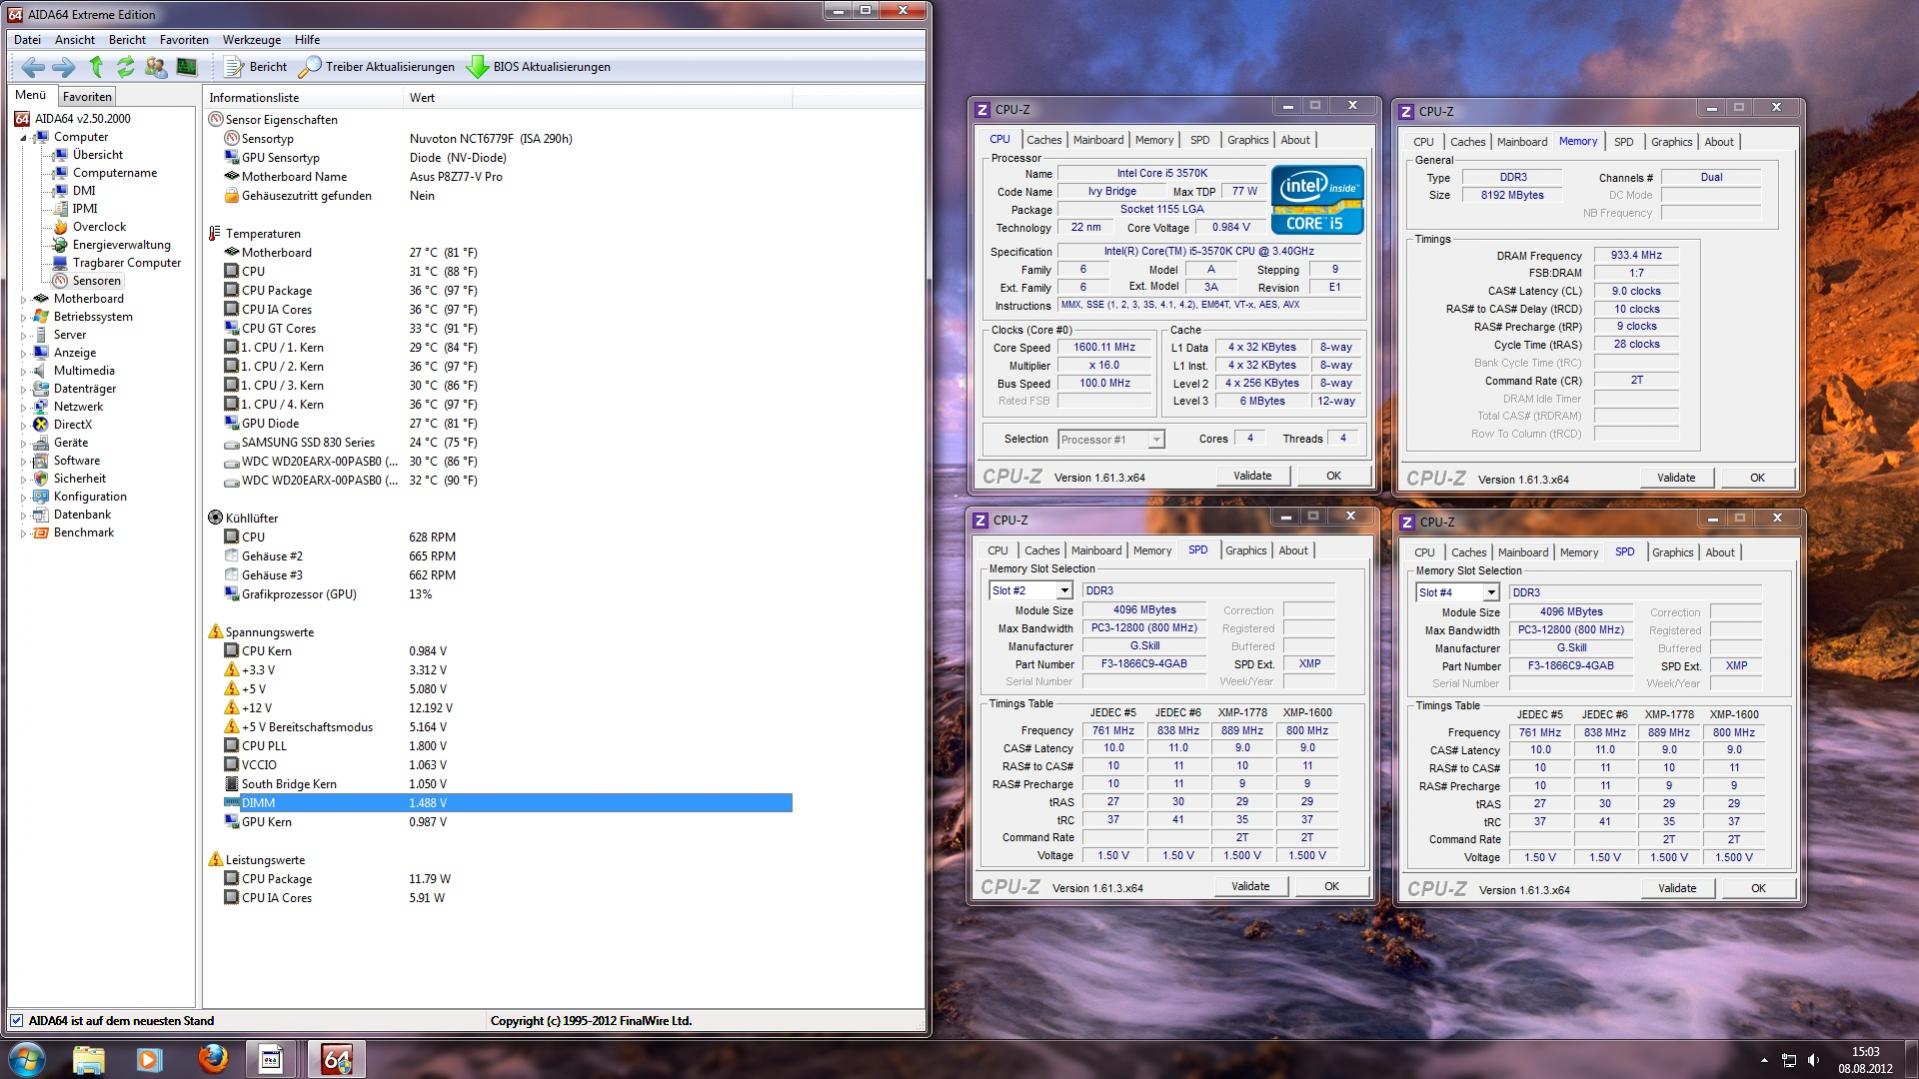Screen dimensions: 1919x1079
Task: Open the green monitor graph toolbar icon
Action: pos(186,67)
